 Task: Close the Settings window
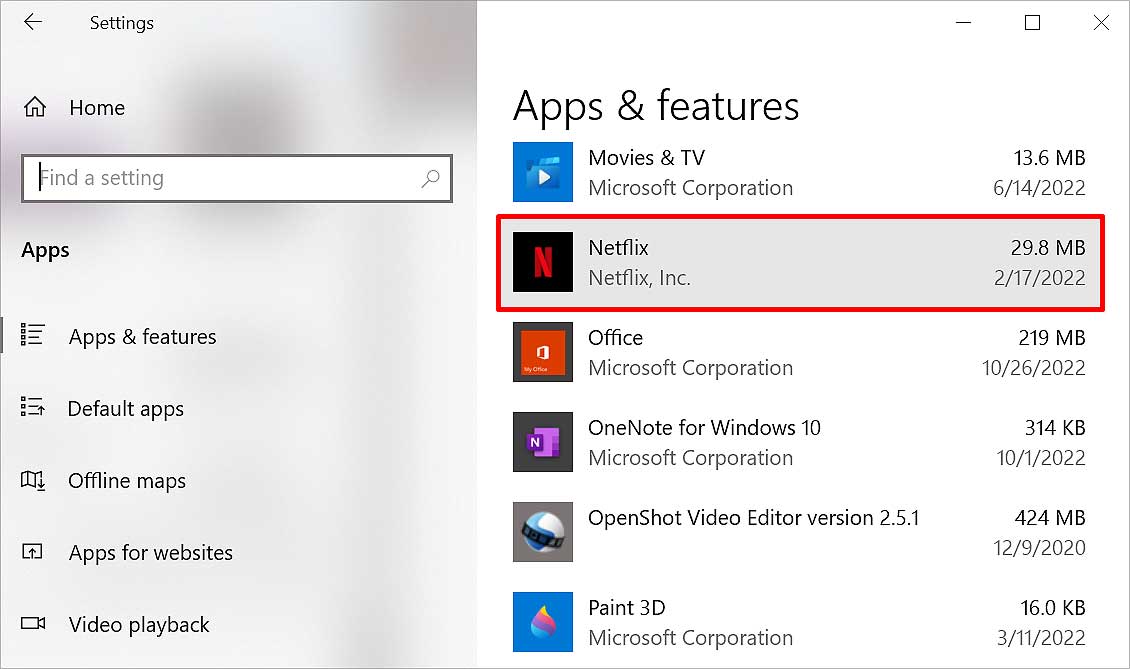click(x=1101, y=22)
